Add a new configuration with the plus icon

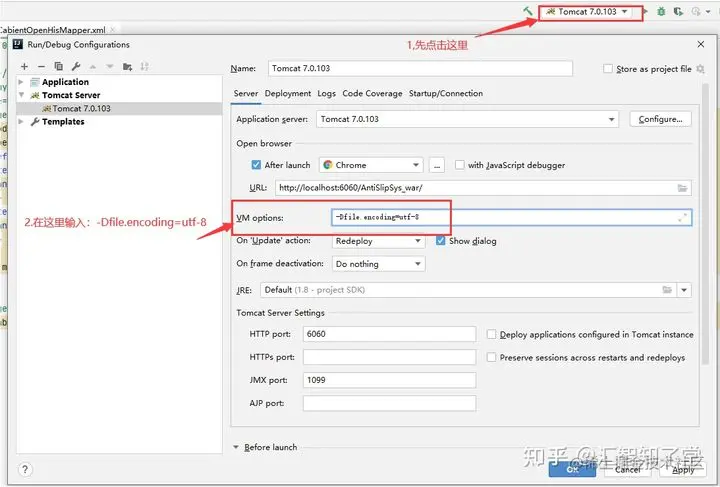click(x=24, y=67)
